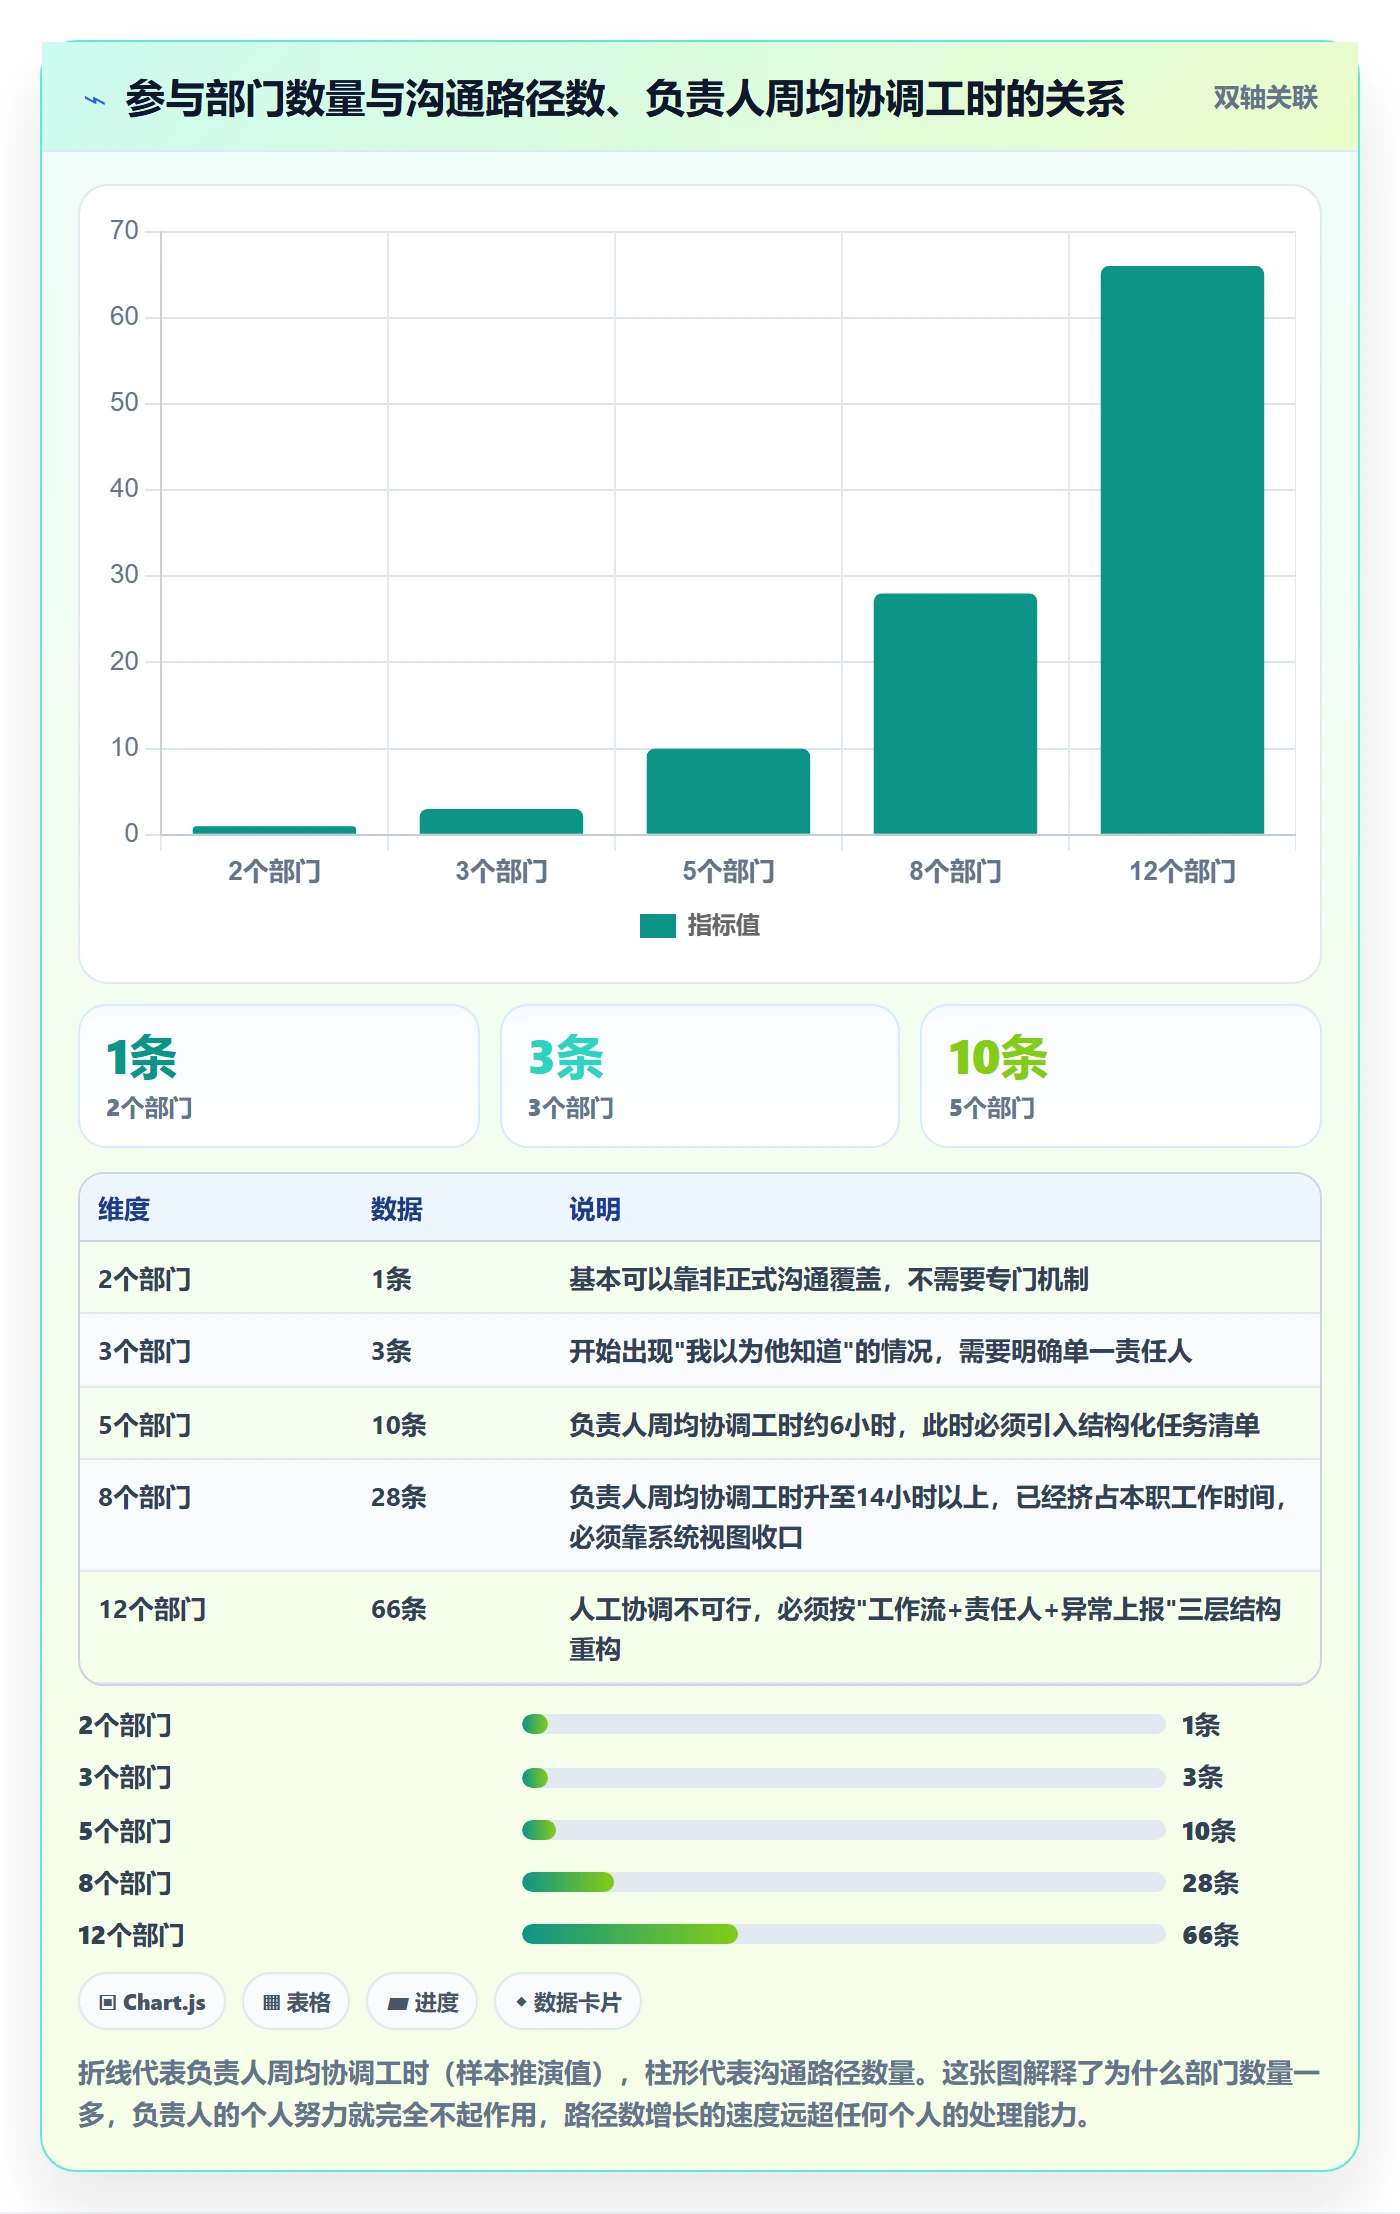Screen dimensions: 1400x2214
Task: Click the 66条 value beside the progress bar
Action: [x=1210, y=1935]
